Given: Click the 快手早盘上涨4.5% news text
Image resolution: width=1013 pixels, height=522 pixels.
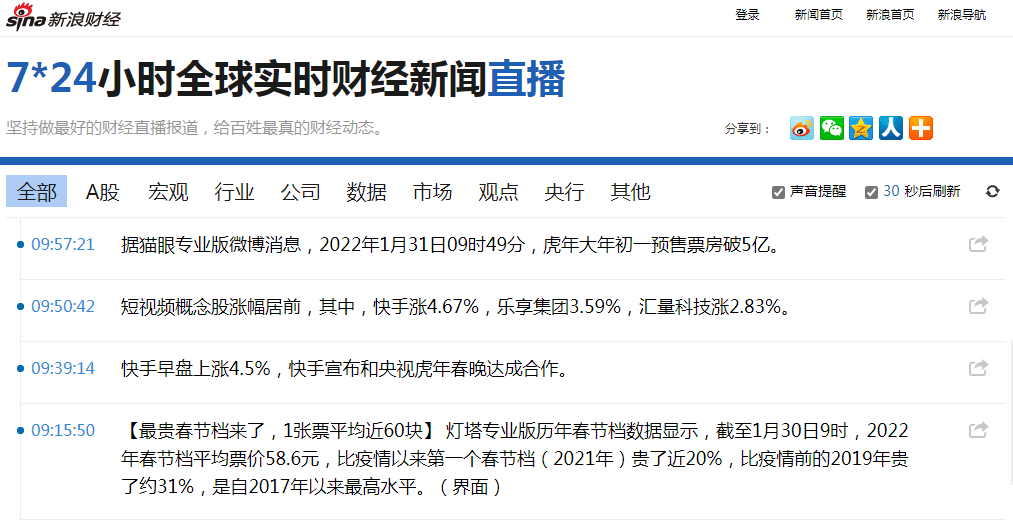Looking at the screenshot, I should click(345, 368).
